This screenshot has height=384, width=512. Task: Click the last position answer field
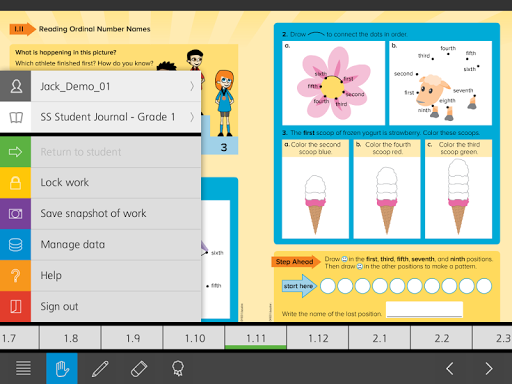pyautogui.click(x=424, y=309)
